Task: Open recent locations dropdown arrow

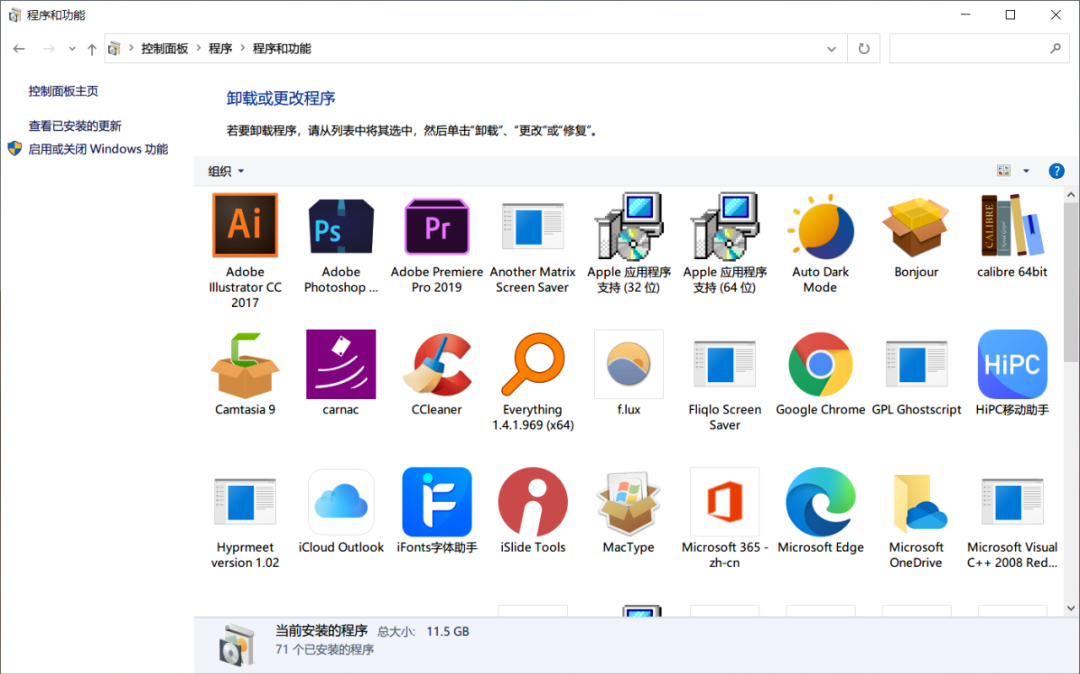Action: [72, 49]
